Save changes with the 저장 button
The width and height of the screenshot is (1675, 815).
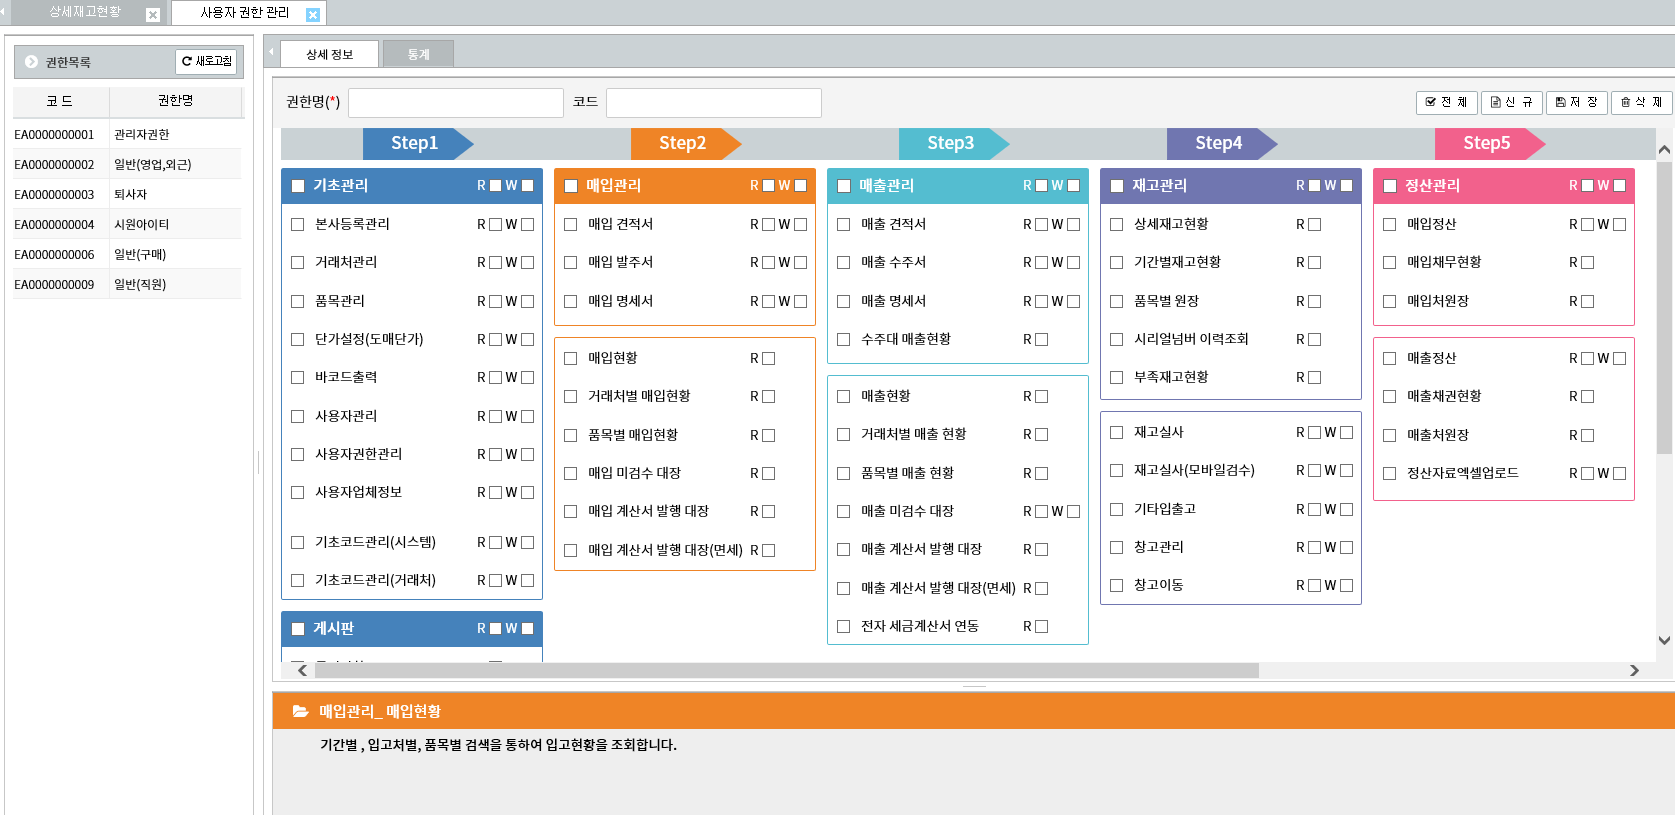click(x=1576, y=102)
